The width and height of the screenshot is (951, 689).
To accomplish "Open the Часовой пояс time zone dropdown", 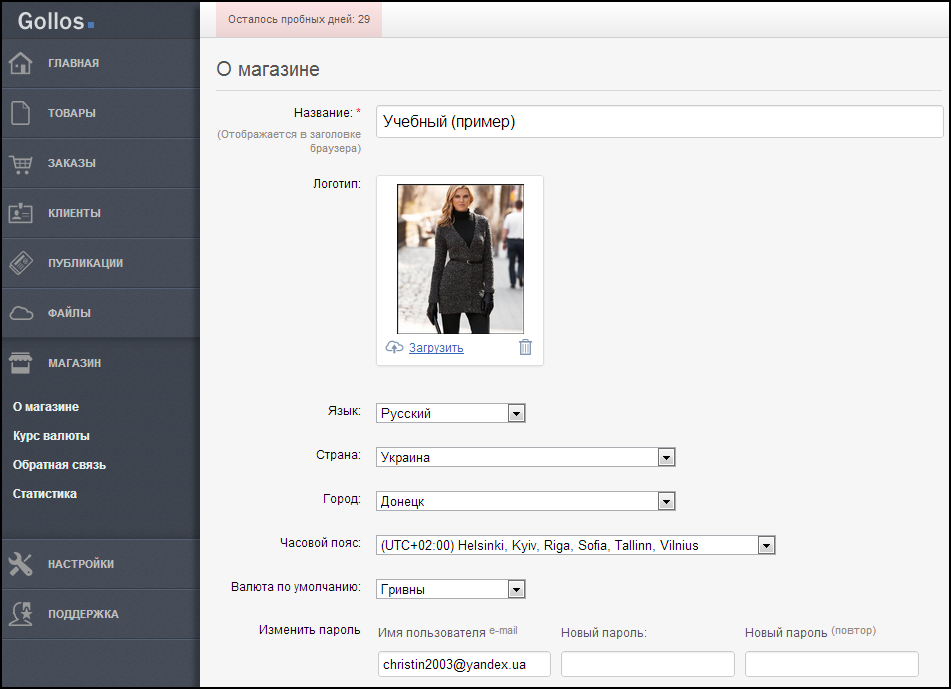I will 576,545.
